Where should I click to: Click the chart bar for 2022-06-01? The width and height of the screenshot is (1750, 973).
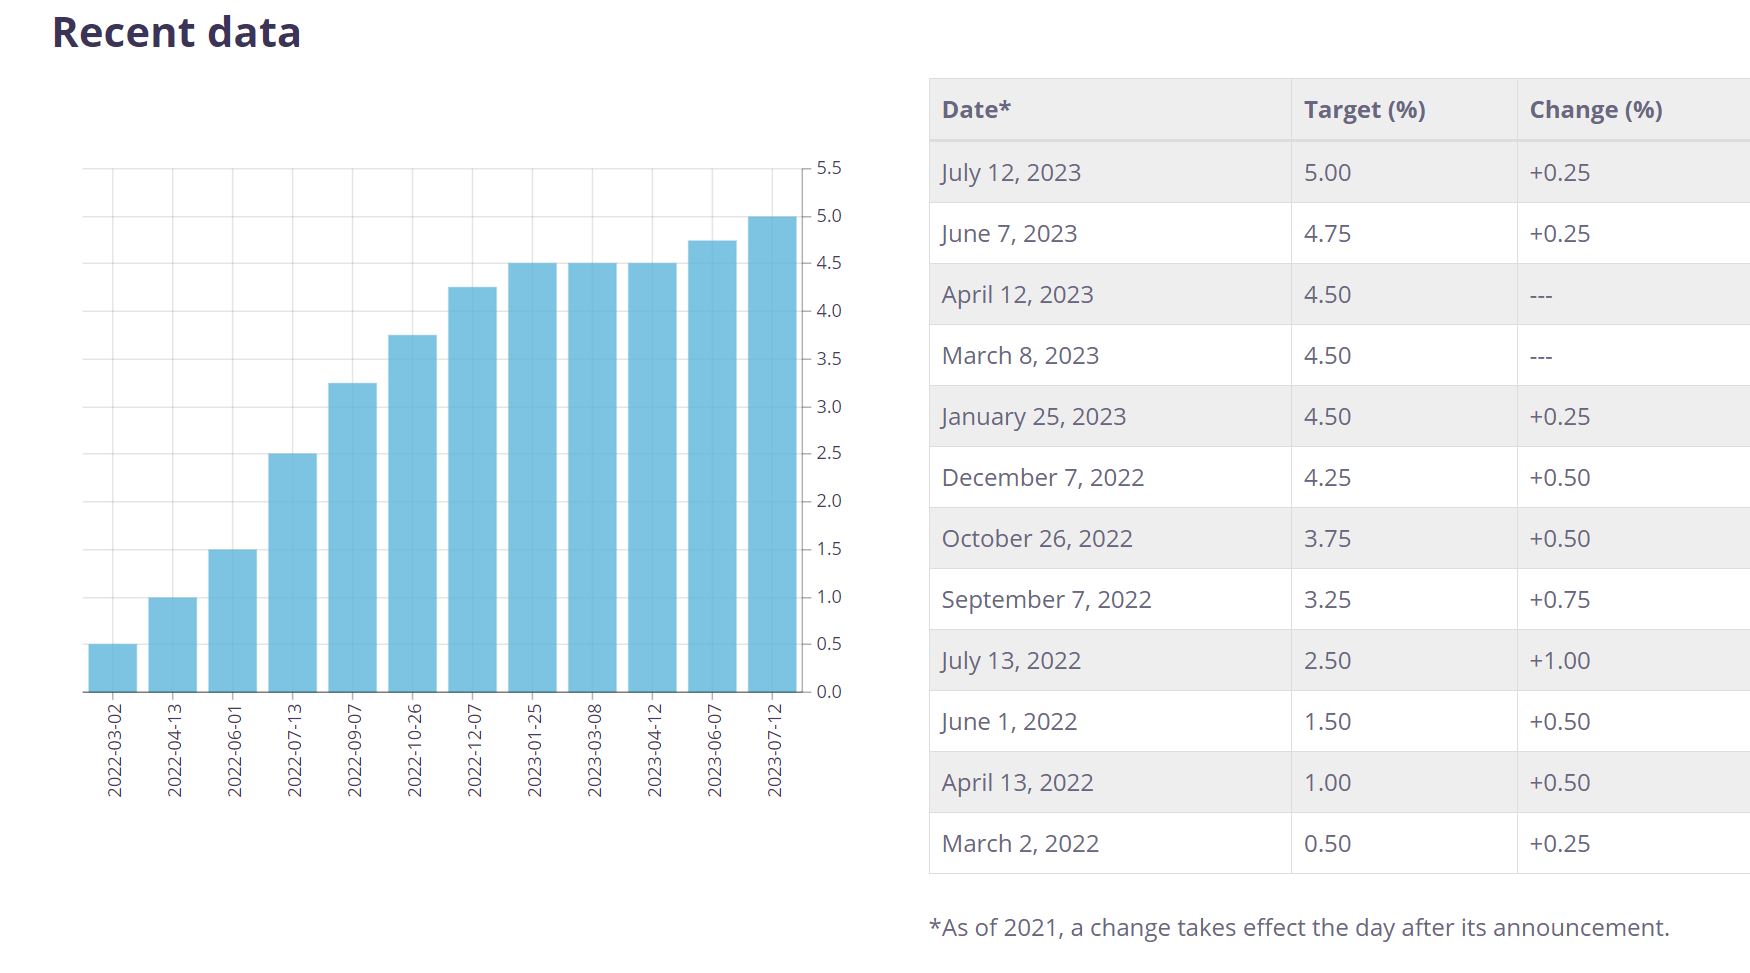233,621
